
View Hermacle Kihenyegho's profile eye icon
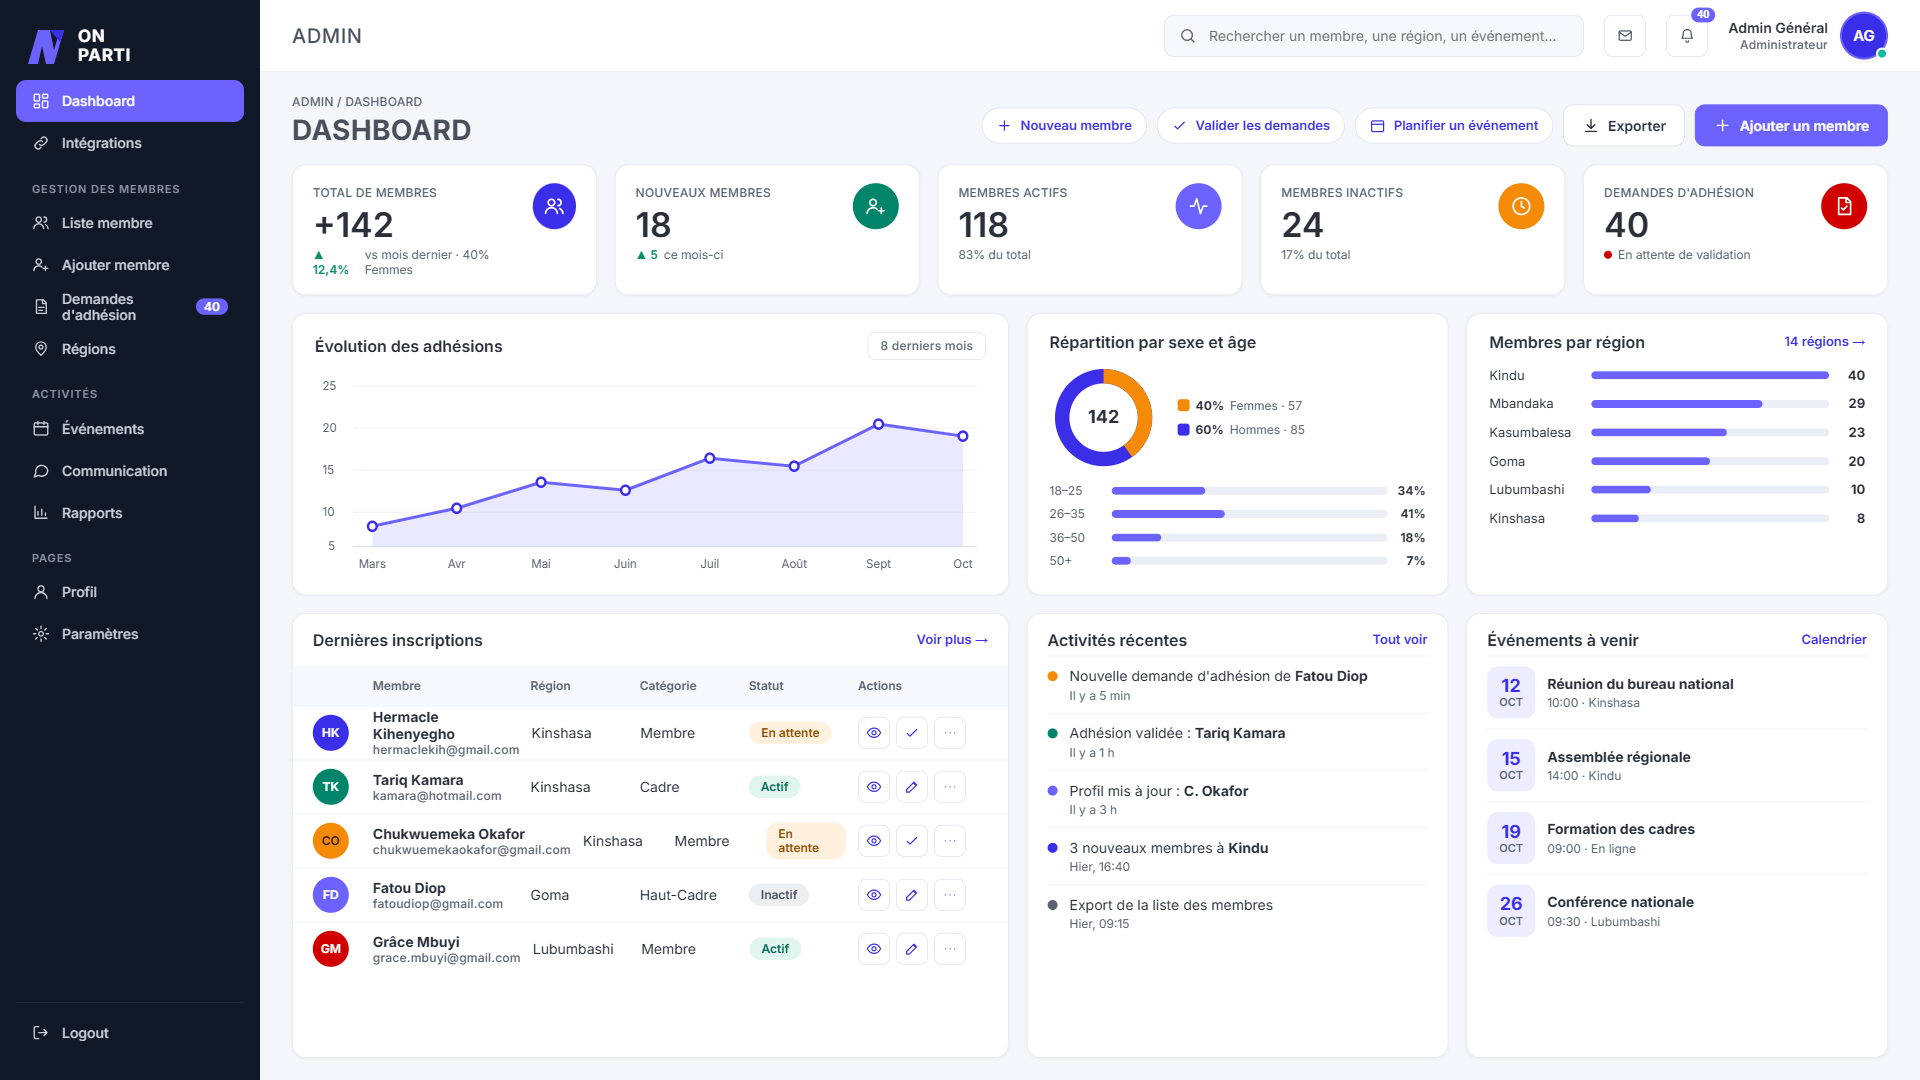tap(874, 733)
